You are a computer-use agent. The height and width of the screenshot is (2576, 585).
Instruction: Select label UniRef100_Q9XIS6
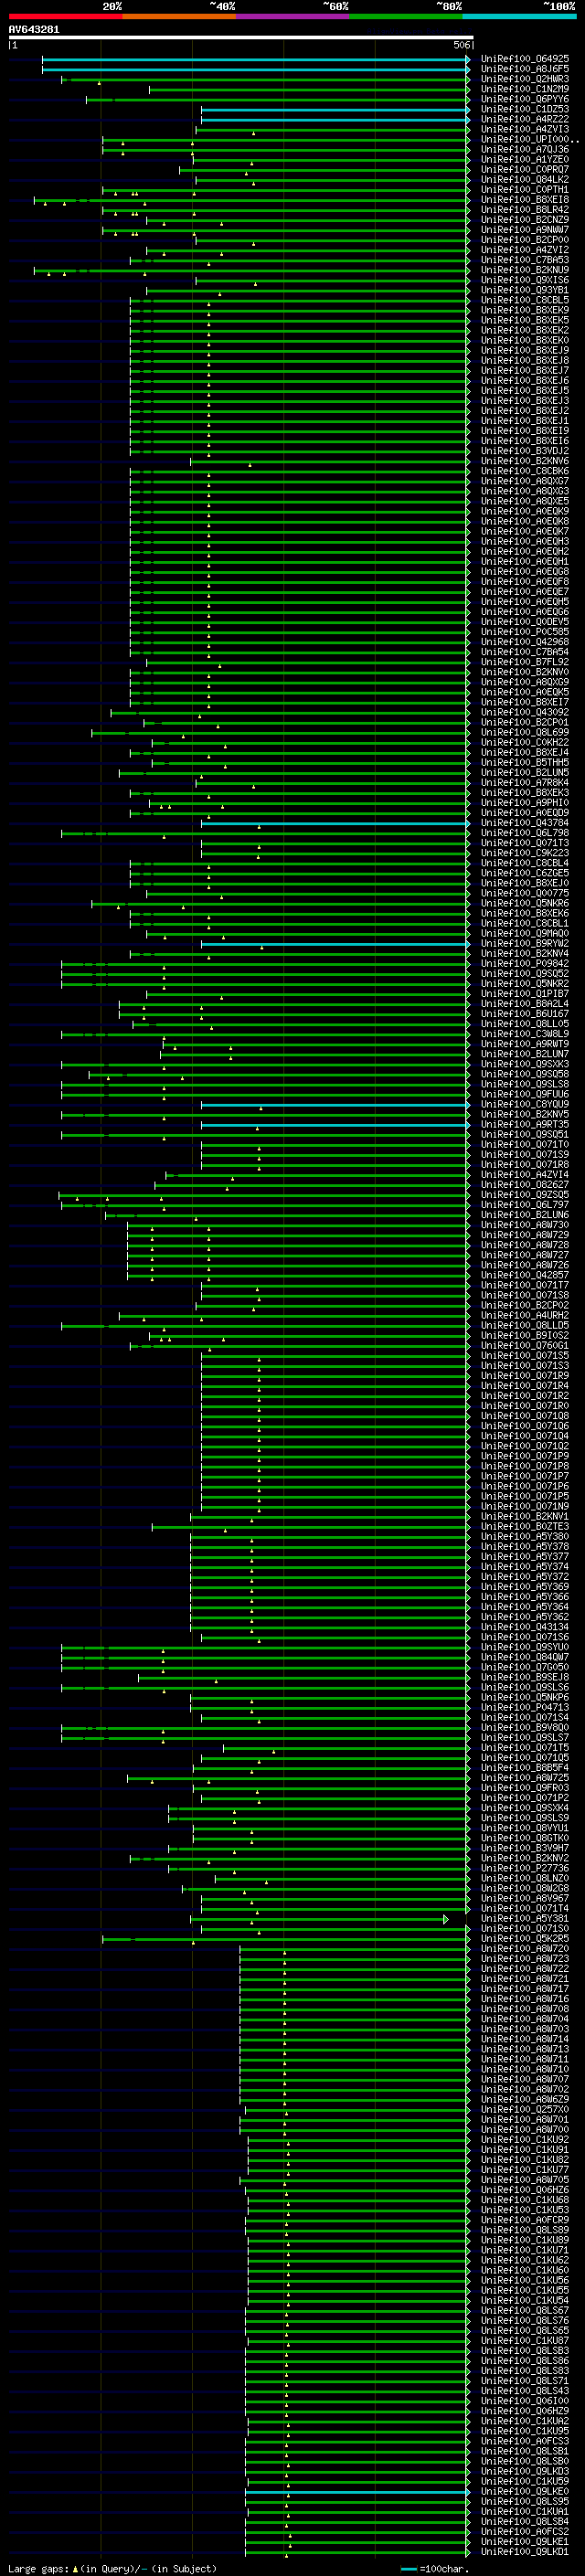(x=525, y=280)
